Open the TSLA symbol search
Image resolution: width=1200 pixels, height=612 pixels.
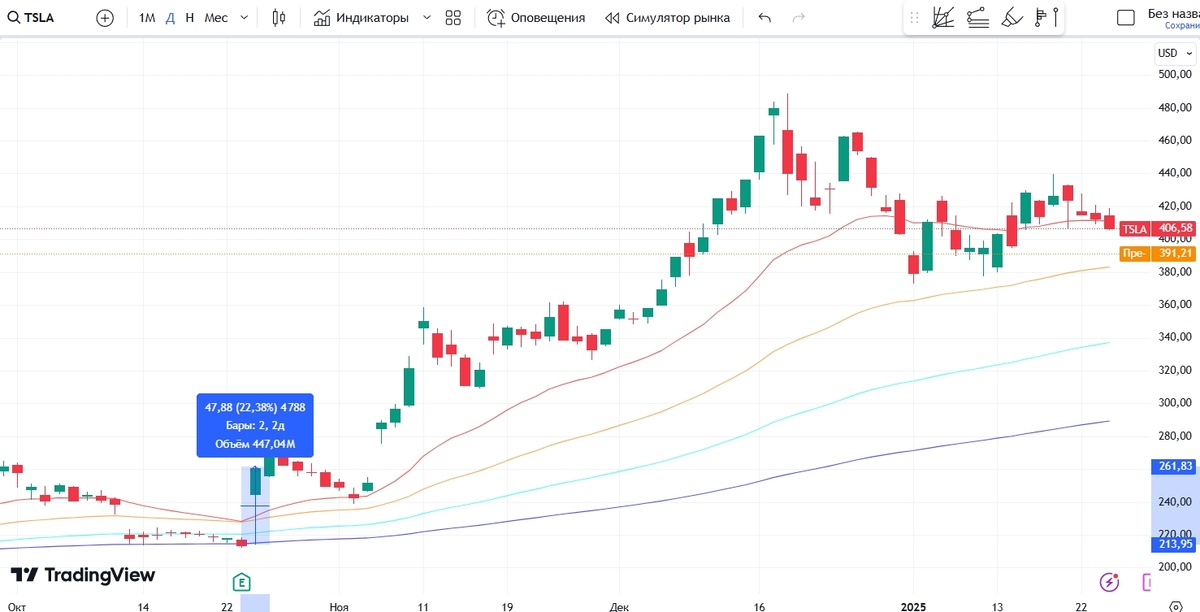tap(32, 18)
